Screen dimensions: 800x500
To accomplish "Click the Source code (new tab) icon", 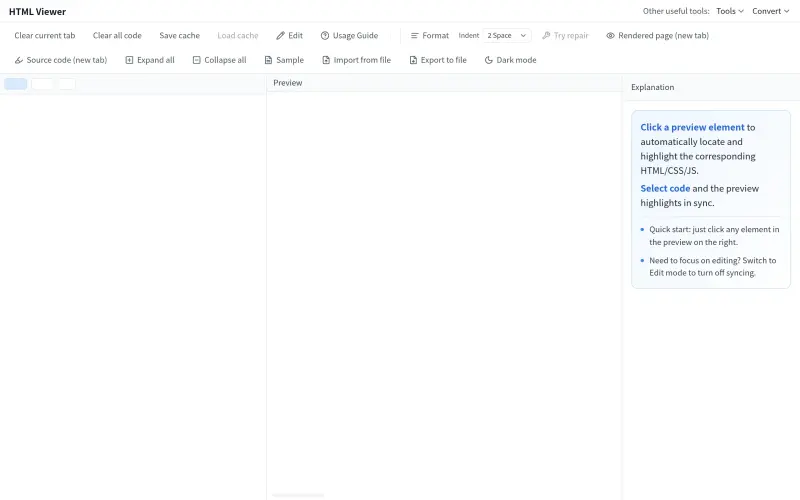I will pos(19,60).
